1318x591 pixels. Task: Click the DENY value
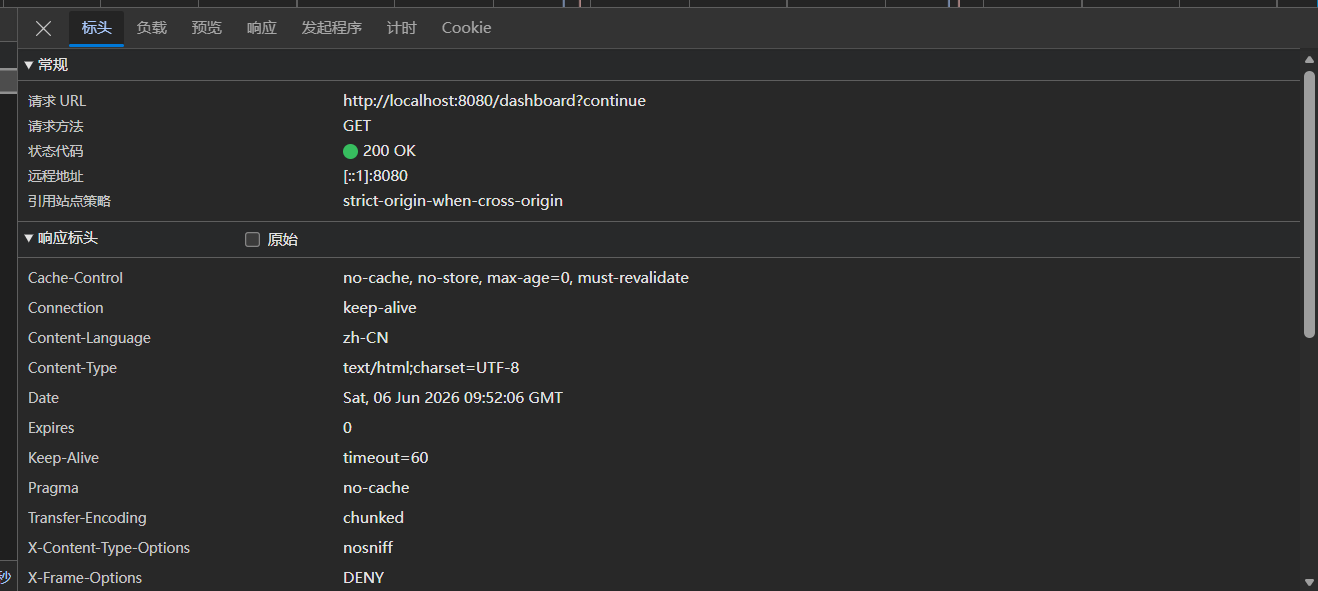pyautogui.click(x=364, y=578)
